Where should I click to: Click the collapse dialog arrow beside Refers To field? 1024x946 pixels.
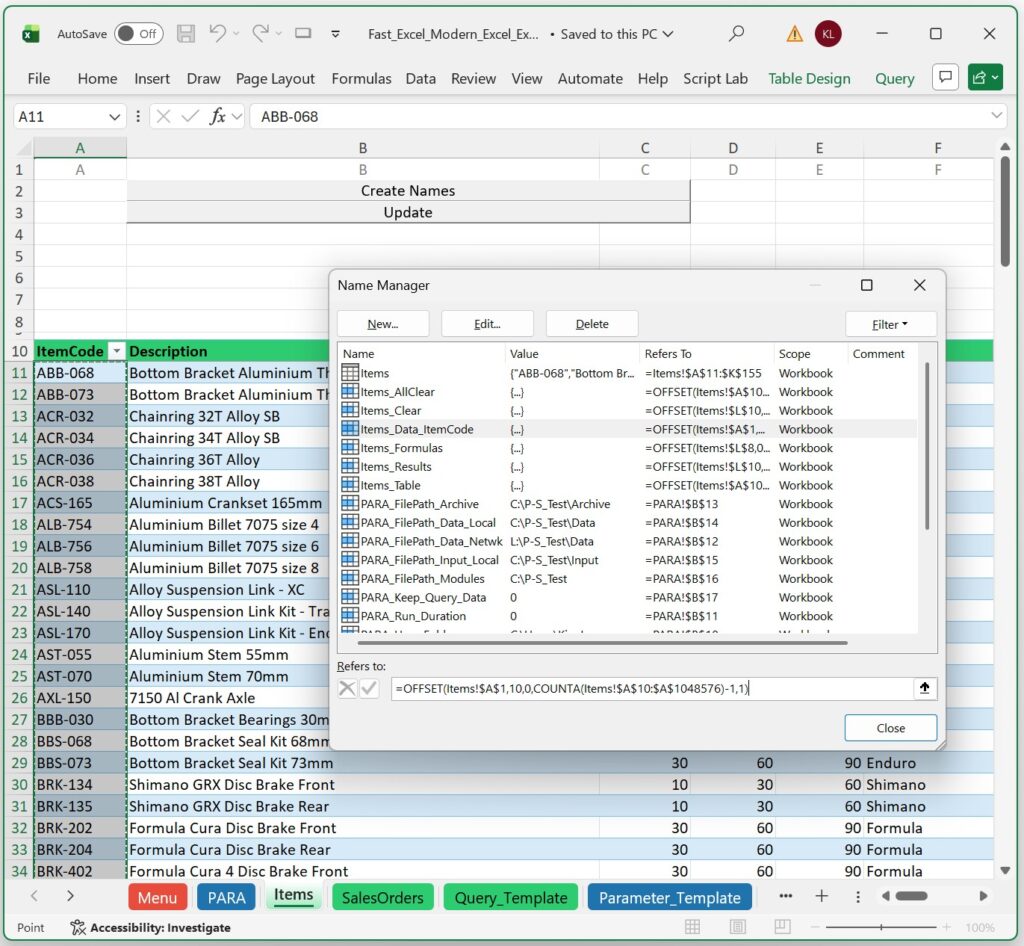point(925,688)
